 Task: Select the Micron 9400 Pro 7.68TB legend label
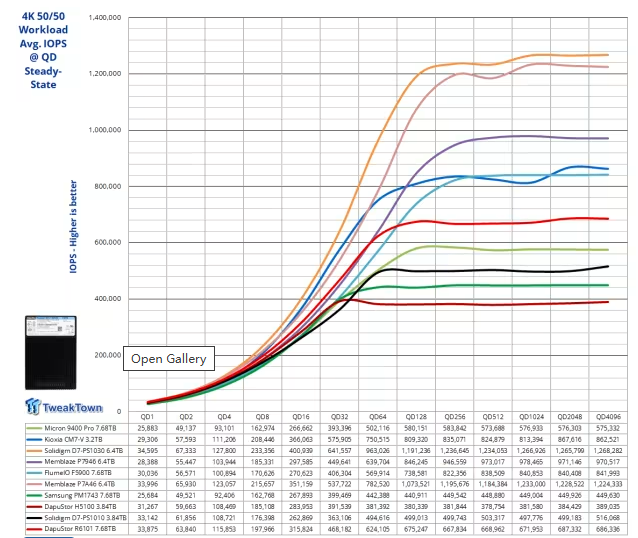(80, 428)
